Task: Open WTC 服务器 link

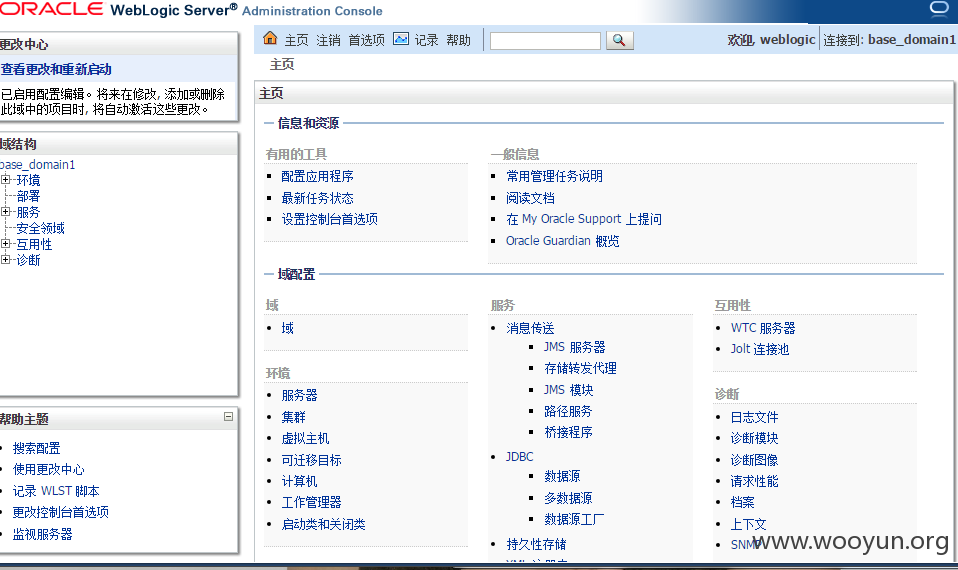Action: click(x=763, y=328)
